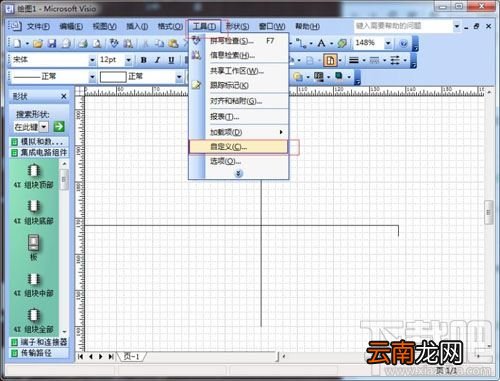Select the 4X 组块顶部 shape
Image resolution: width=500 pixels, height=381 pixels.
pyautogui.click(x=33, y=177)
